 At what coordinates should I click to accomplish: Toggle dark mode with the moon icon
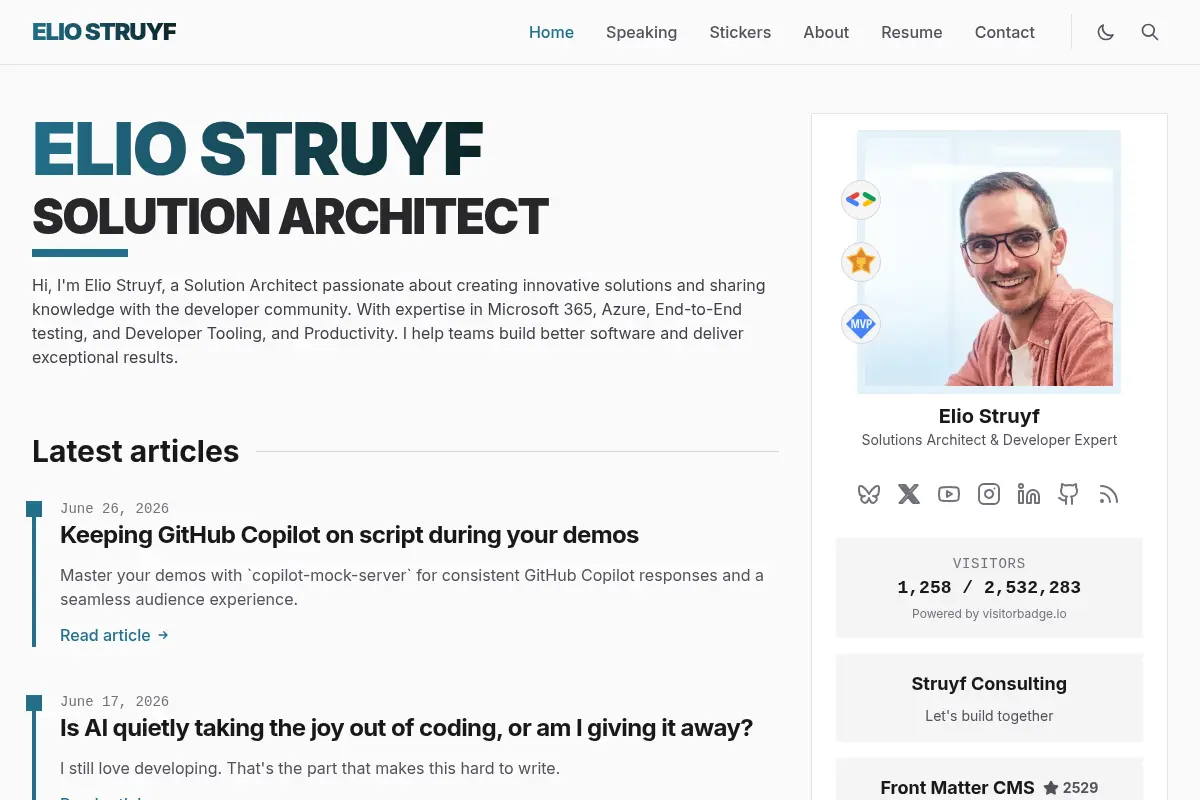pyautogui.click(x=1105, y=32)
